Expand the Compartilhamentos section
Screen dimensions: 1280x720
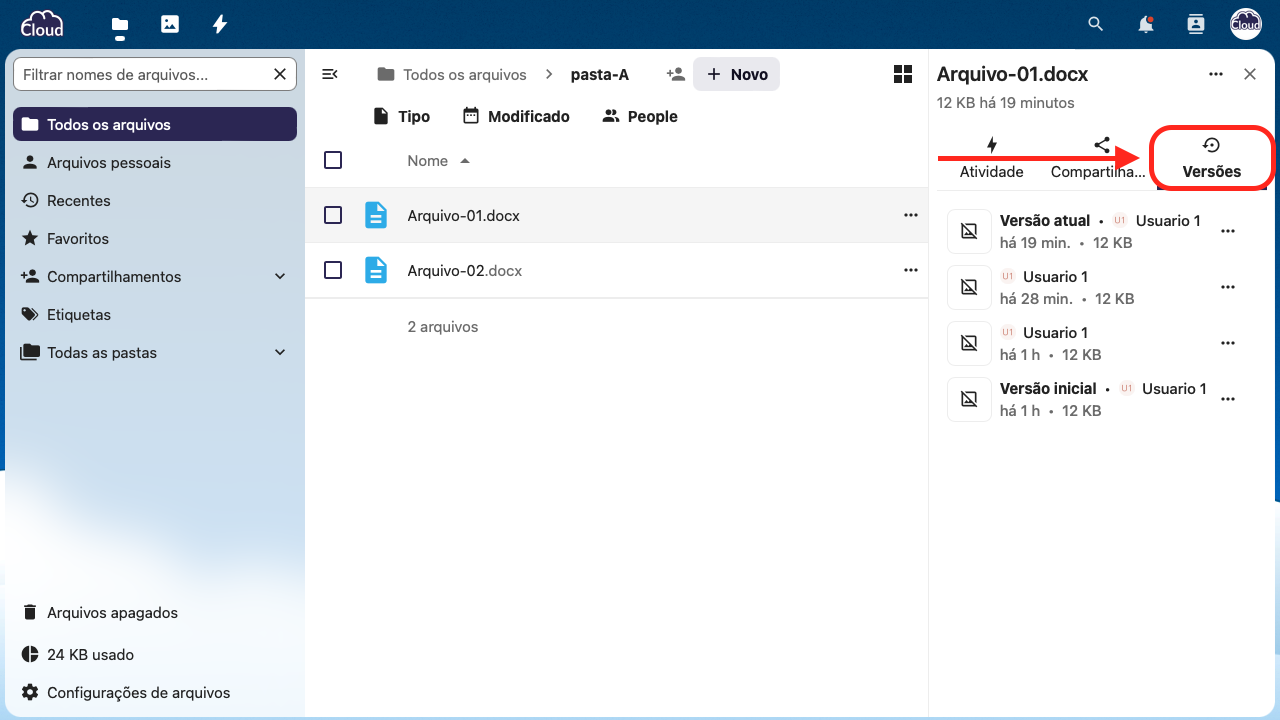280,277
